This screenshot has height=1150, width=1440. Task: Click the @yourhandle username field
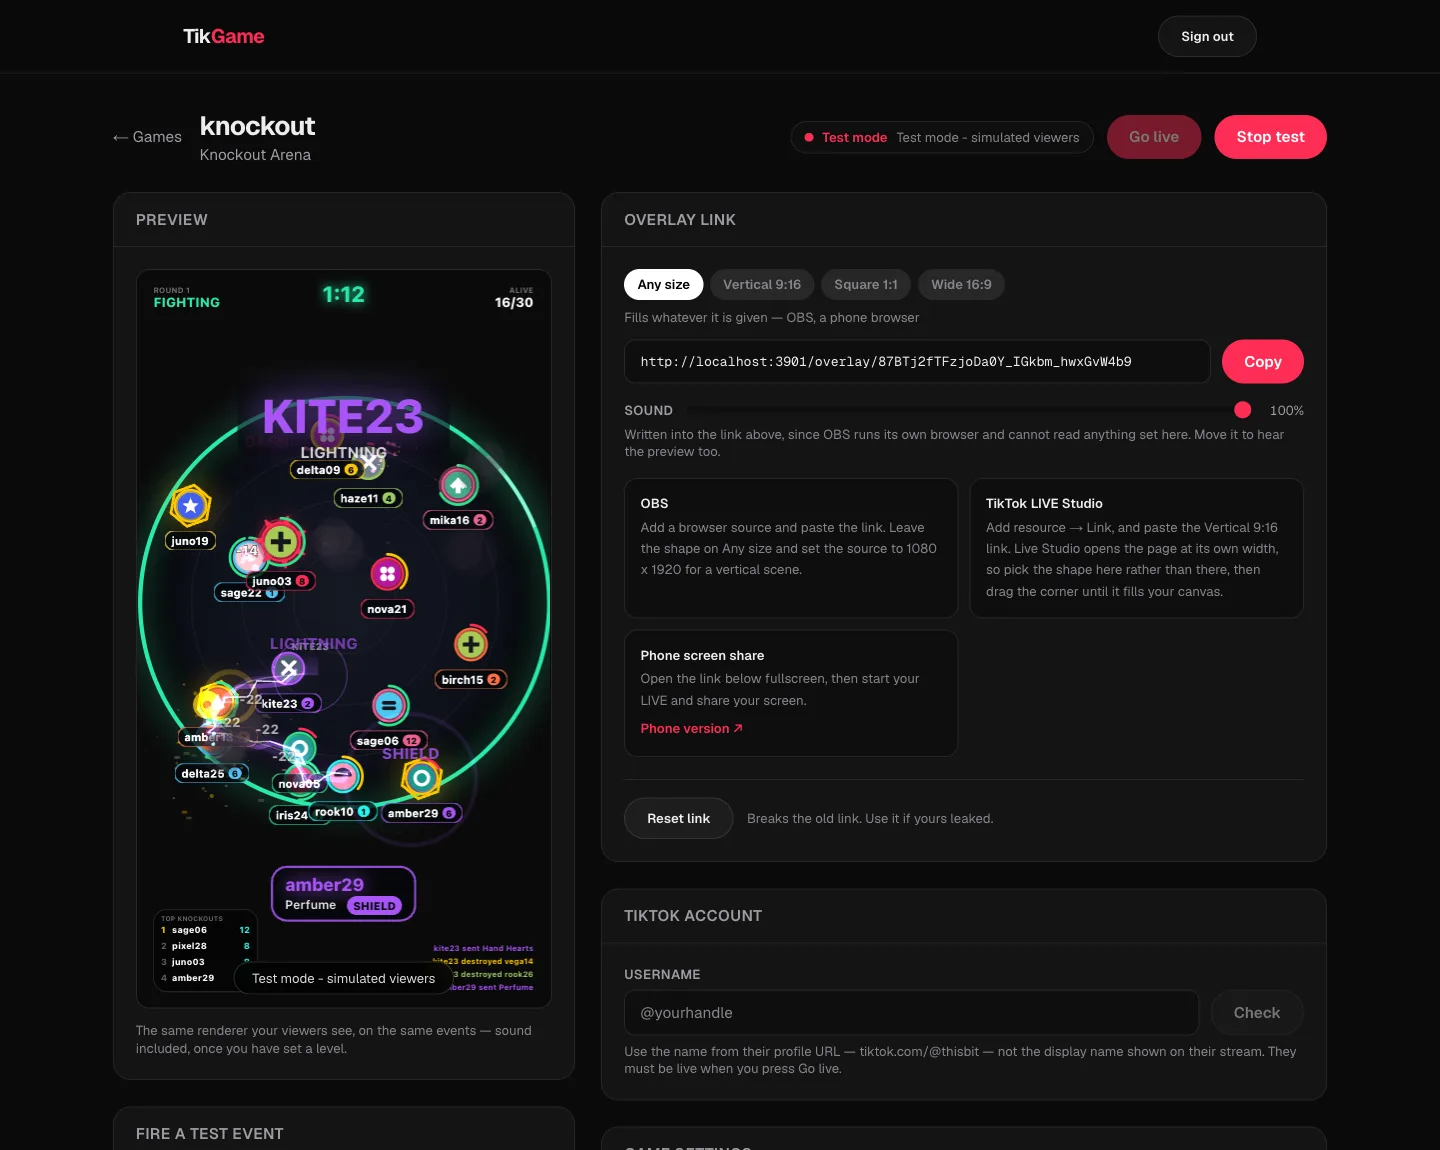pos(912,1013)
